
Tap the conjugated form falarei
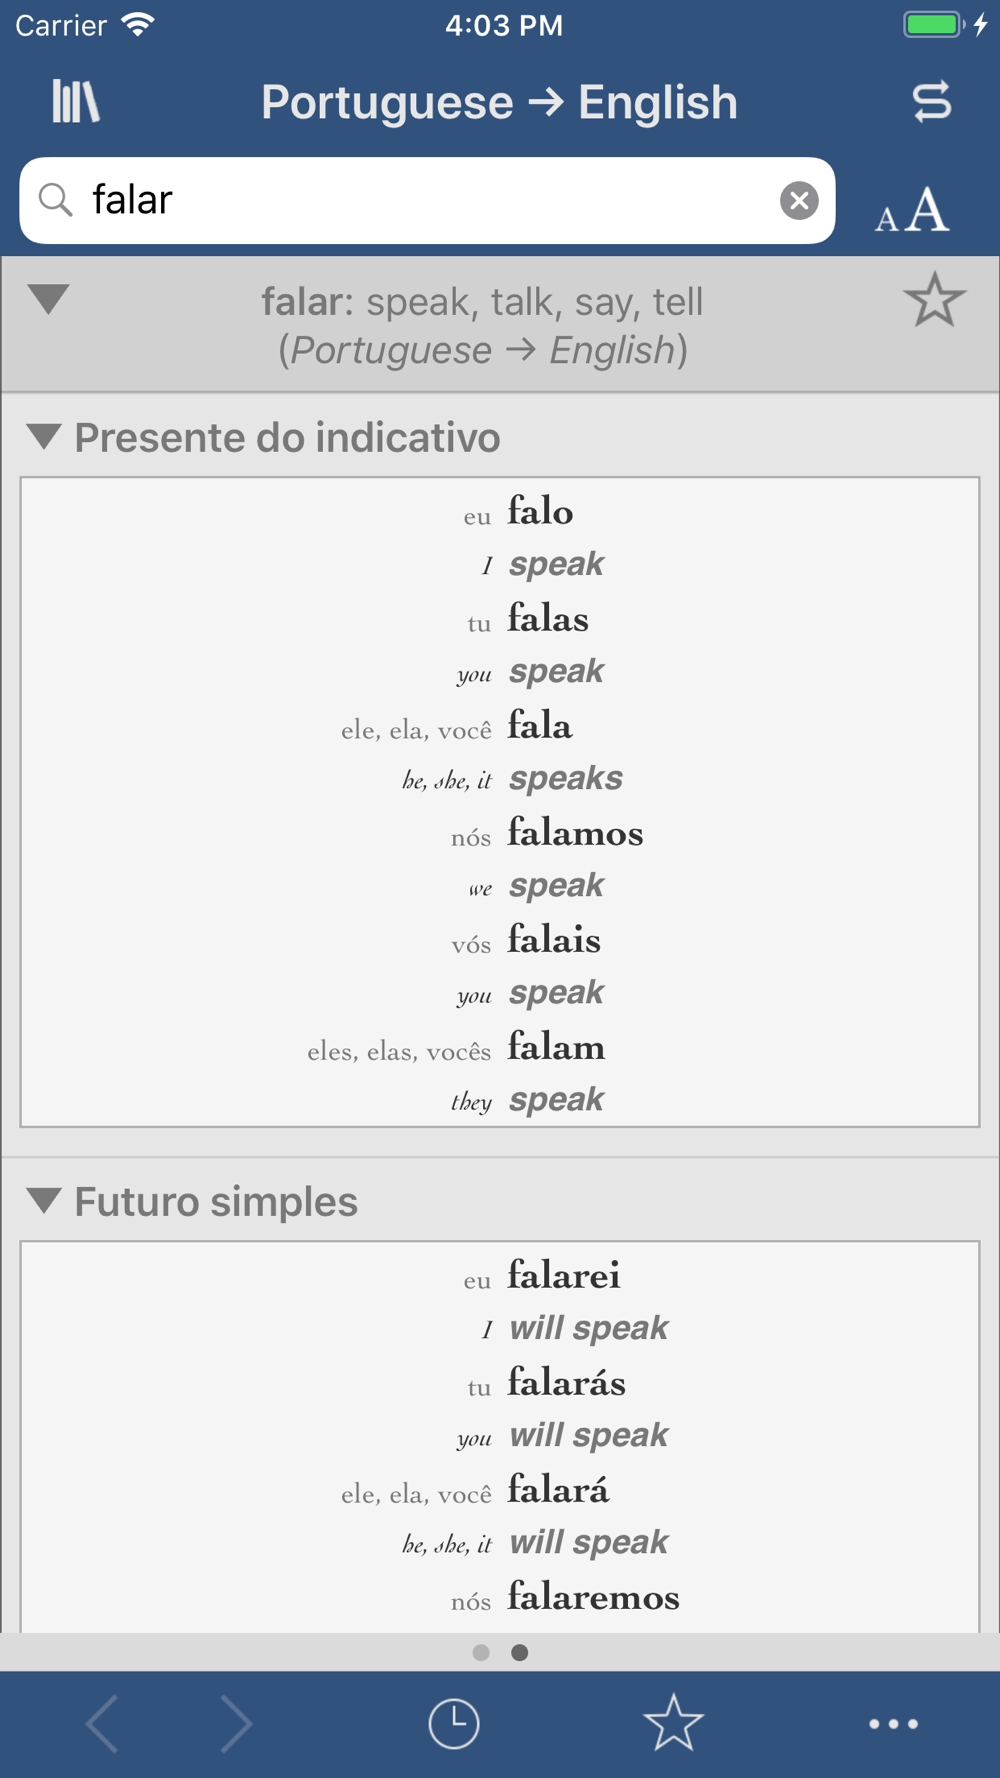click(x=564, y=1275)
